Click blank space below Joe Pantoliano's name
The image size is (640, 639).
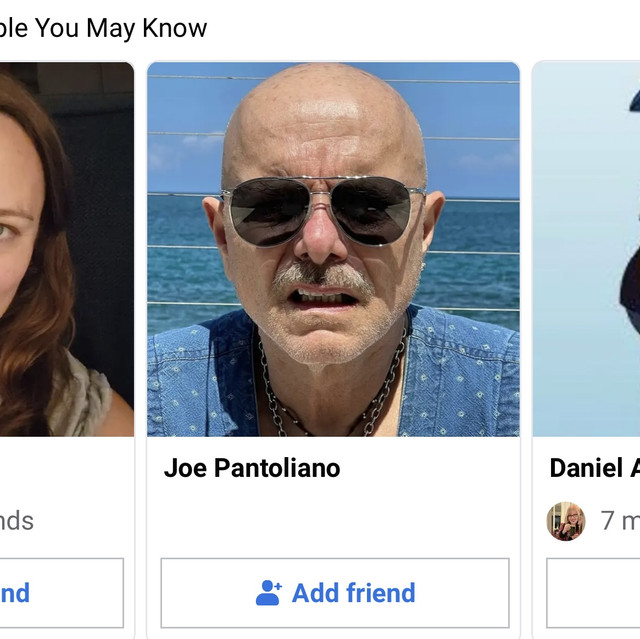pyautogui.click(x=333, y=520)
